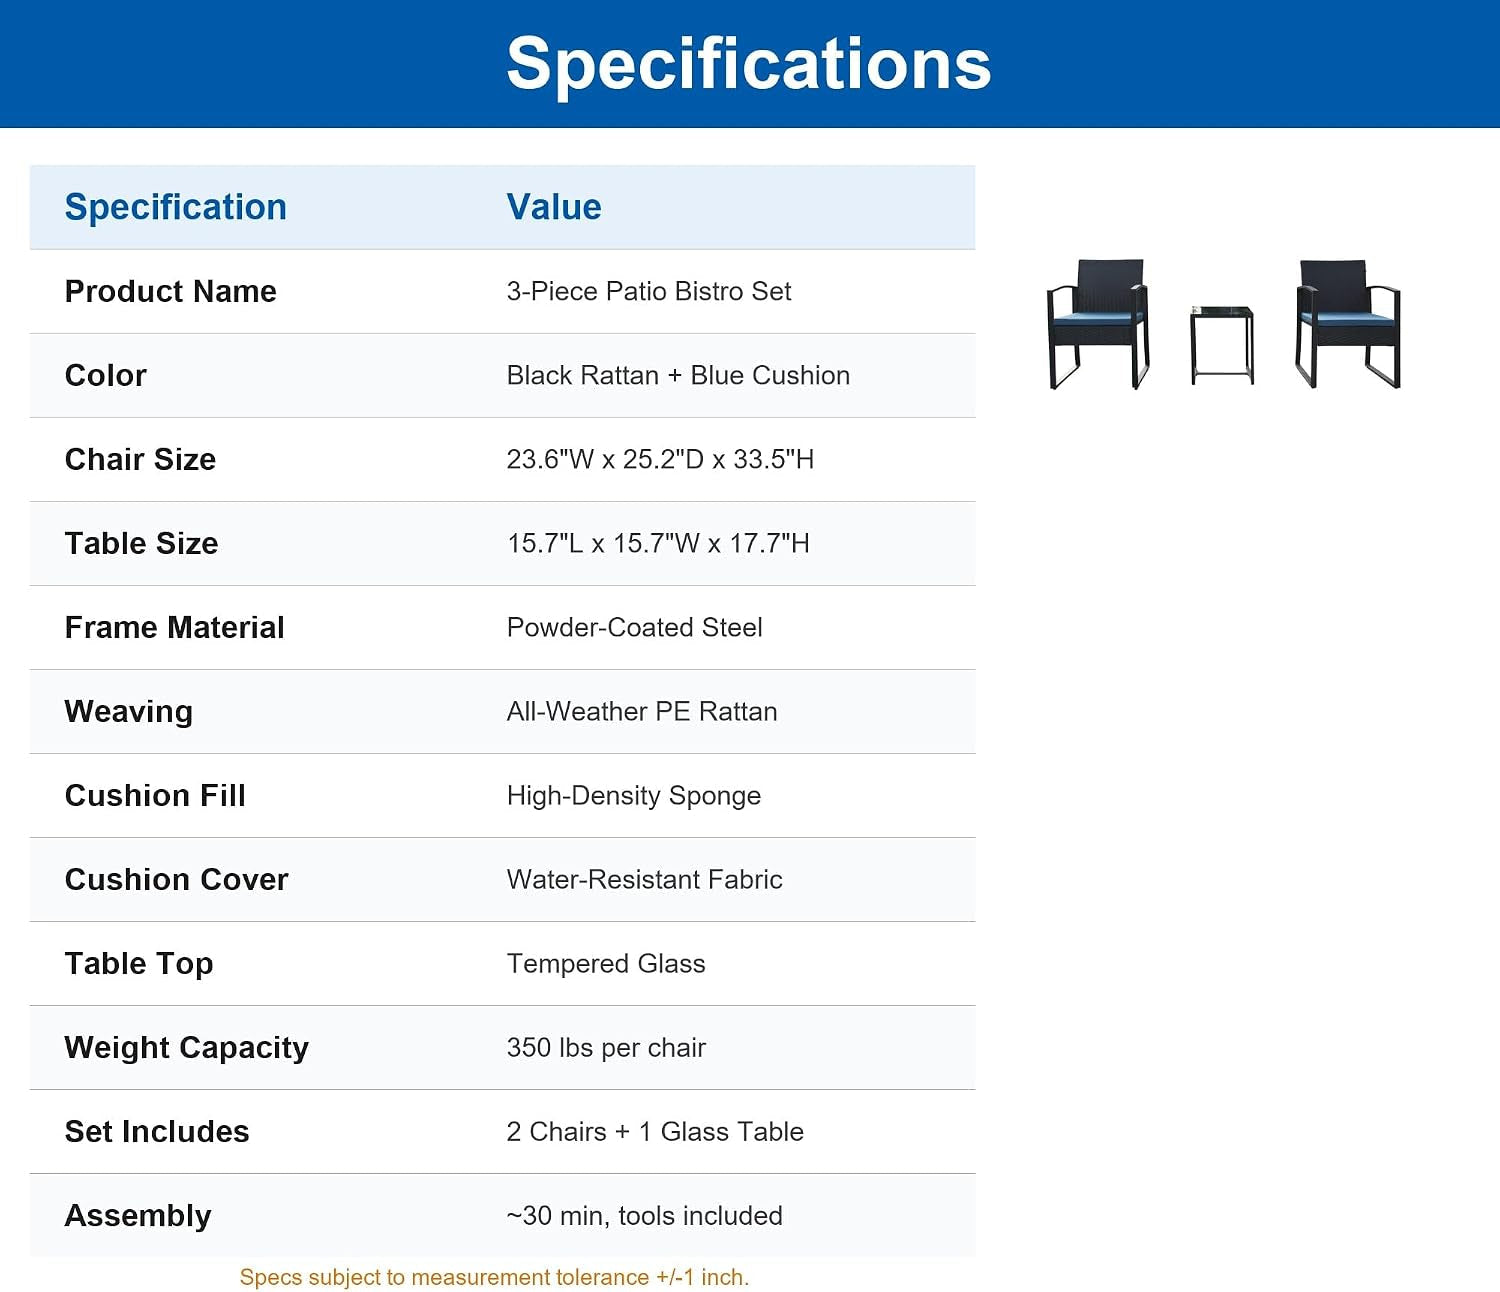Viewport: 1500px width, 1292px height.
Task: Click the Table Size dimensions value
Action: click(658, 543)
